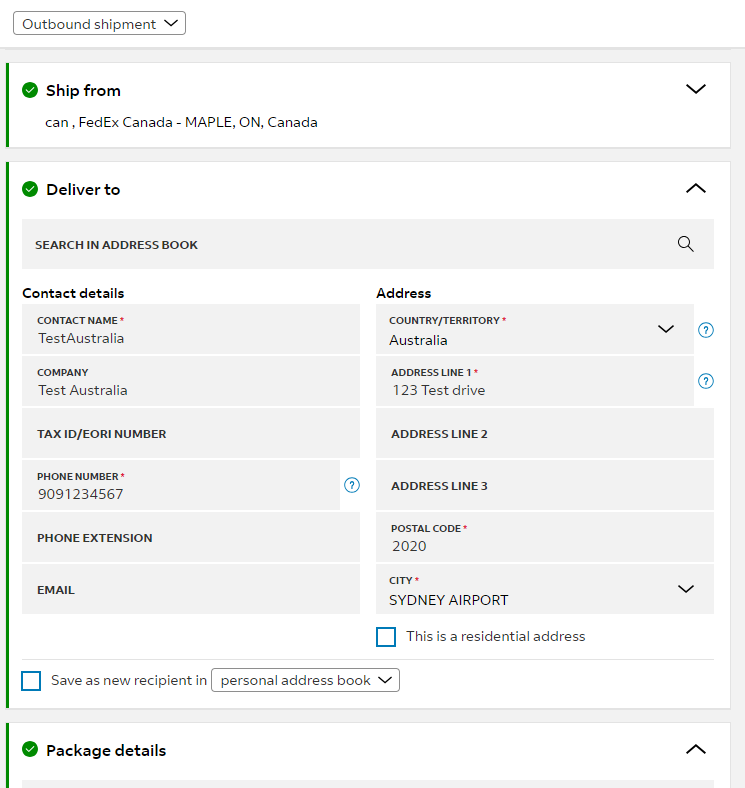
Task: Click green checkmark icon next to Ship from
Action: click(x=30, y=90)
